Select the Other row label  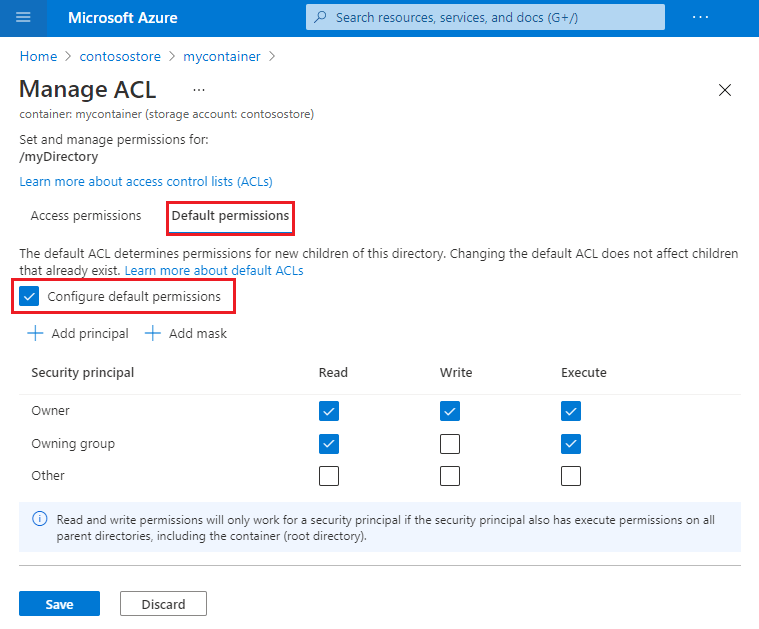(48, 476)
